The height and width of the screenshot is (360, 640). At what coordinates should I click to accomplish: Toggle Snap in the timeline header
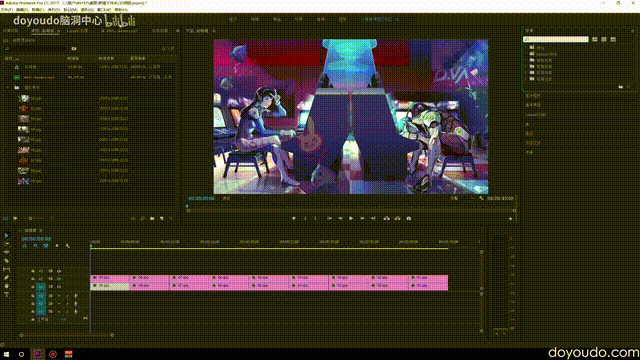point(36,246)
